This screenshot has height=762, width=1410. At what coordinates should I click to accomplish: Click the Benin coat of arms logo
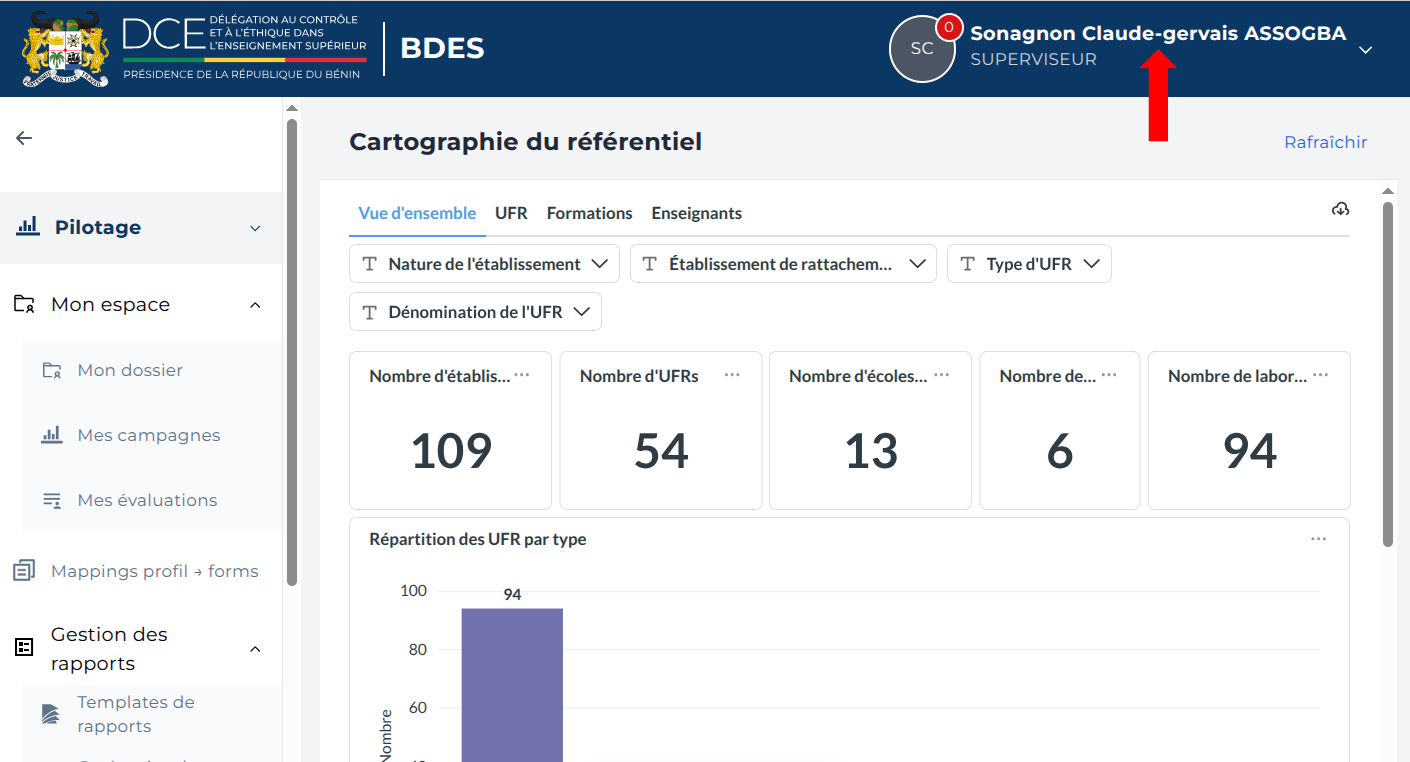pos(66,49)
